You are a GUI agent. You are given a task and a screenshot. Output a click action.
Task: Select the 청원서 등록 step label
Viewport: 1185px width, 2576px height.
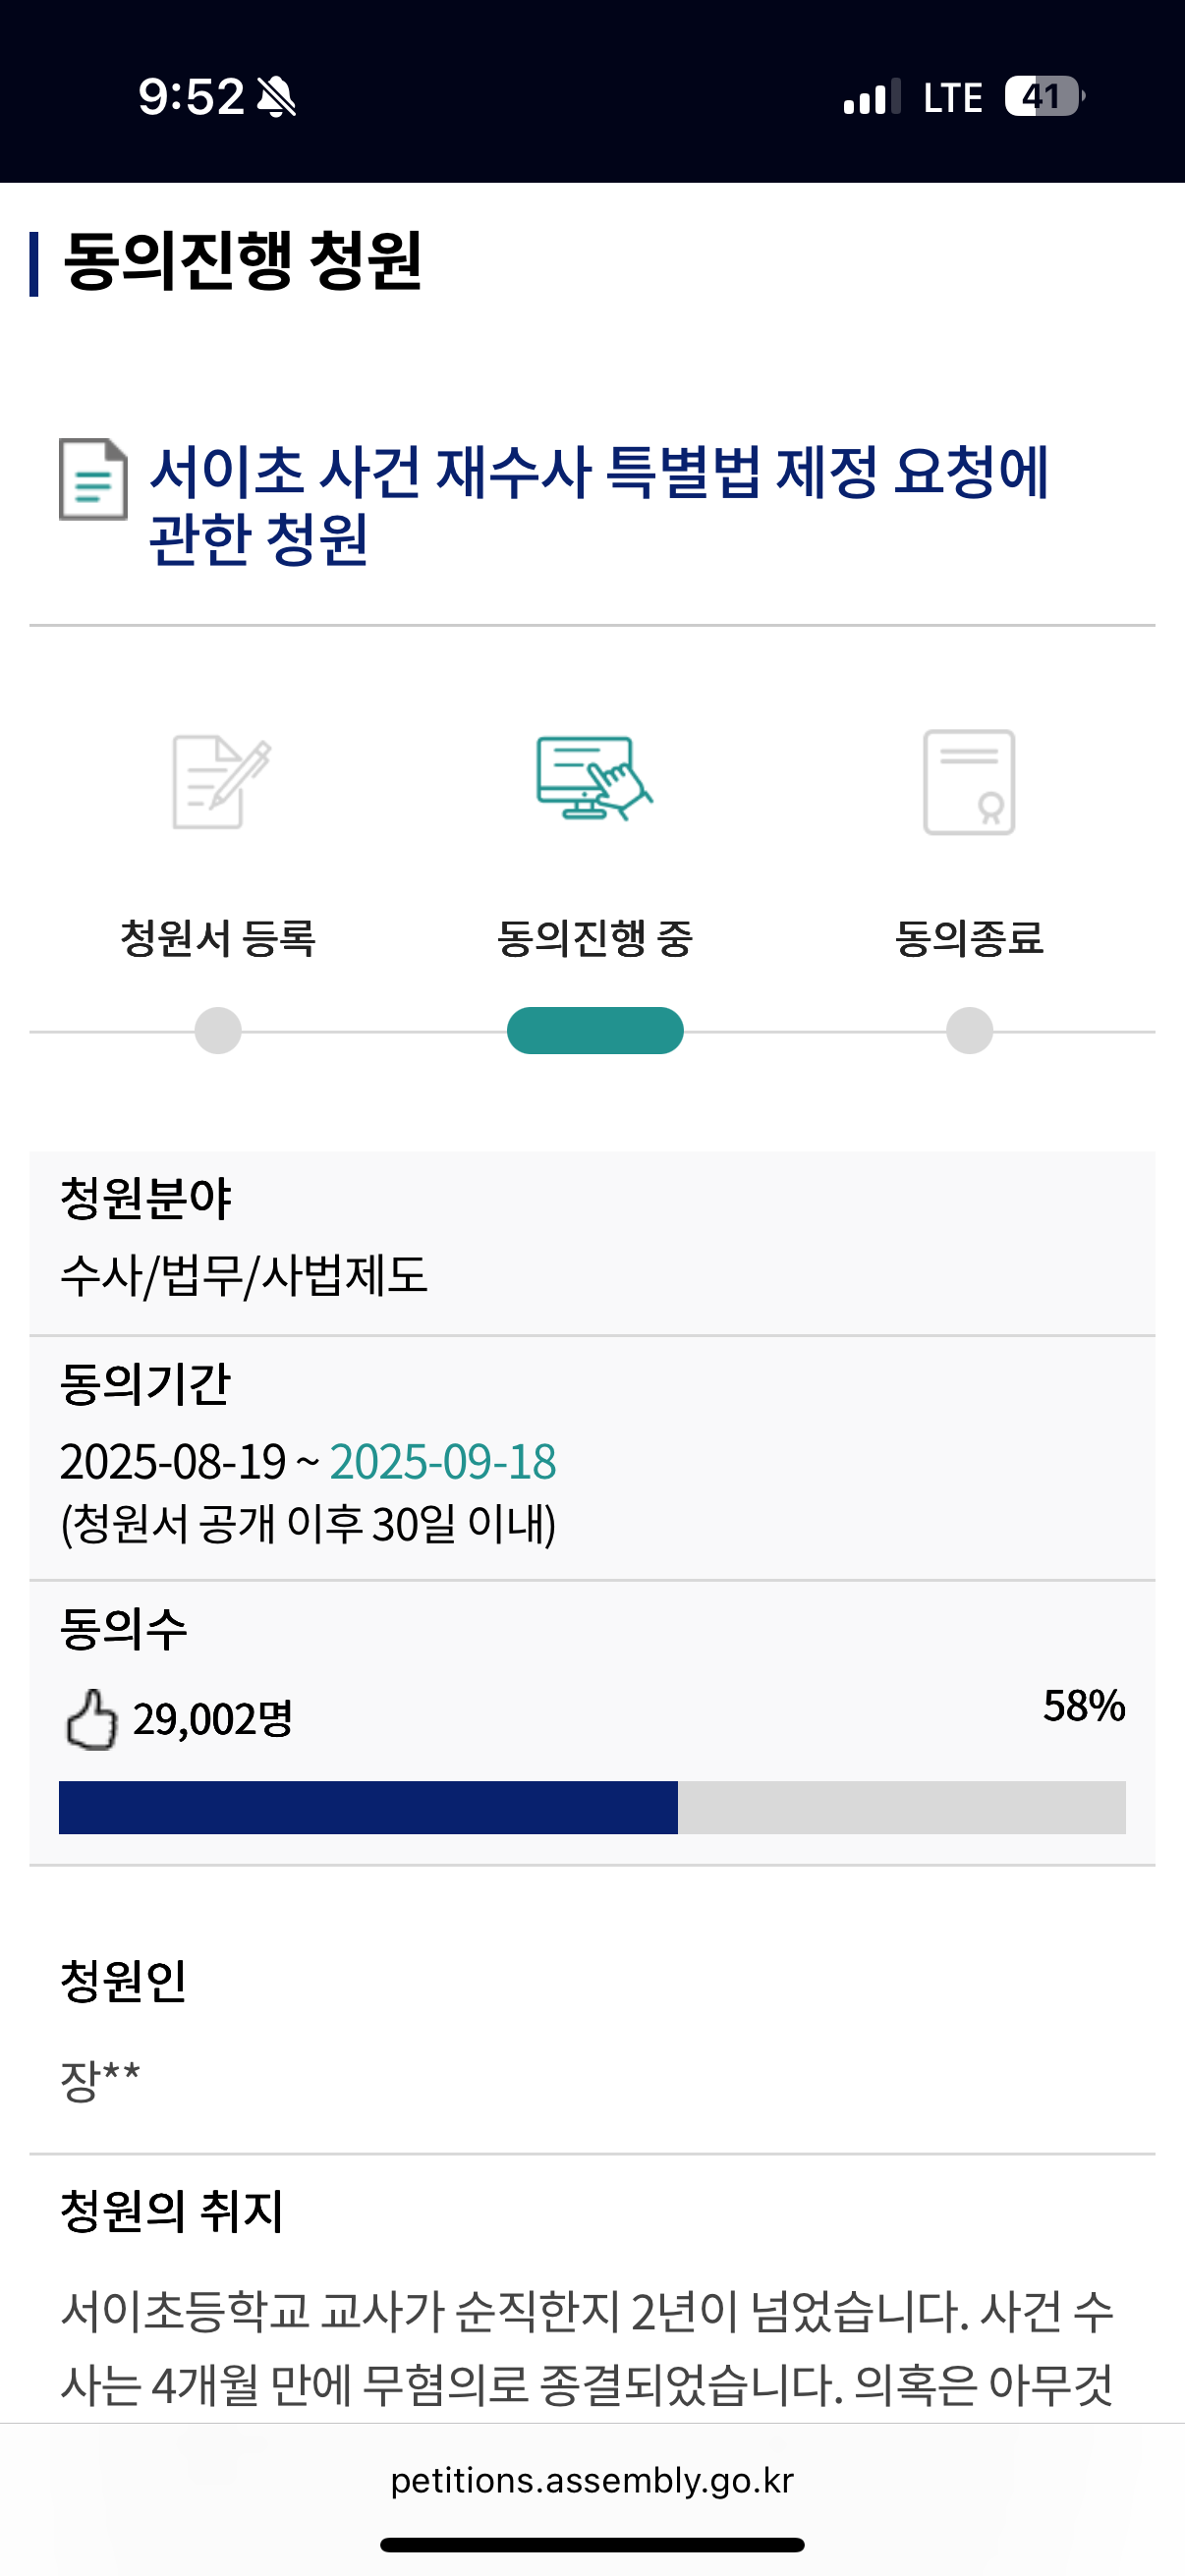218,938
